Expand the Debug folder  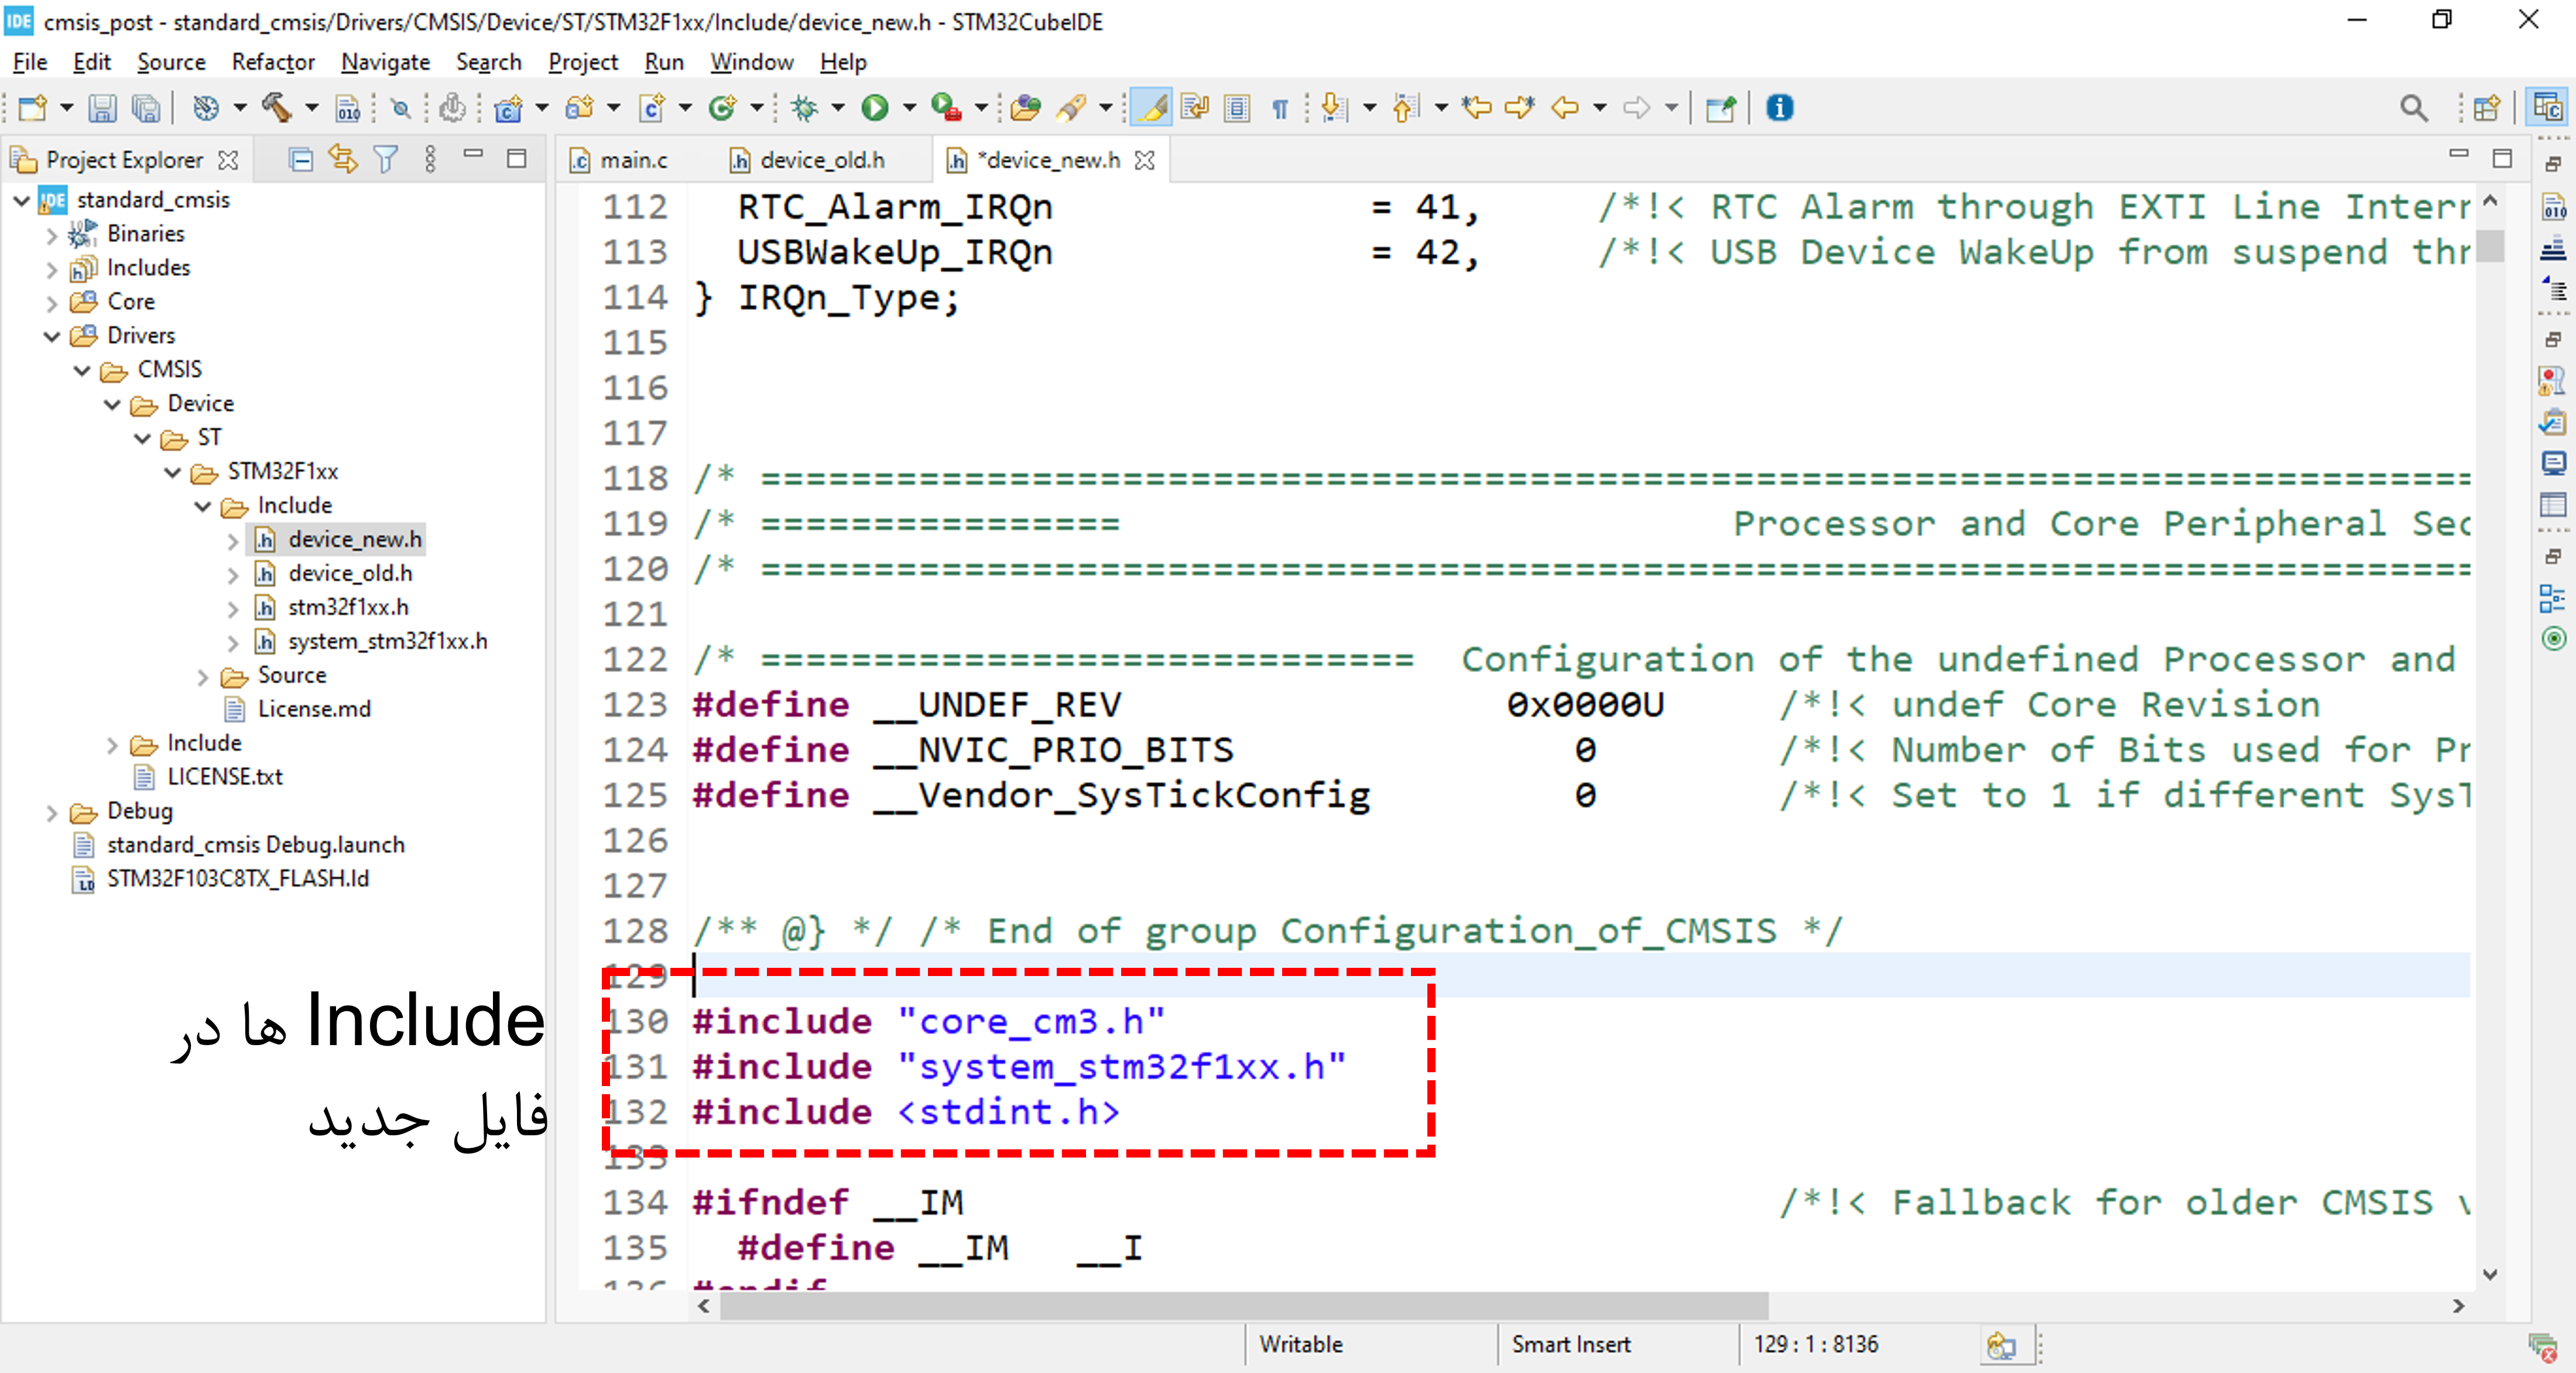click(52, 812)
